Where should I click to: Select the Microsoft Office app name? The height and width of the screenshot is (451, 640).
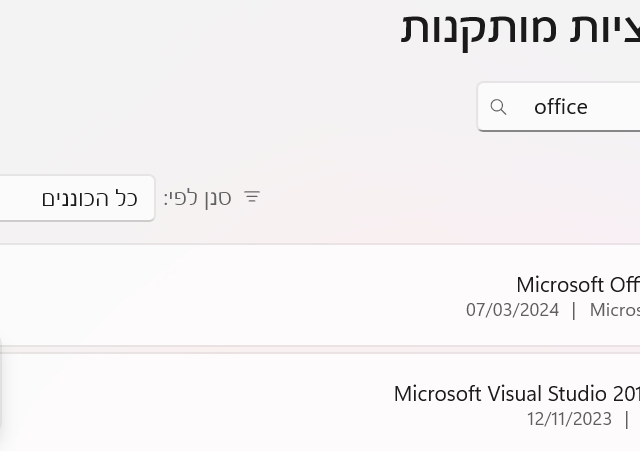click(577, 285)
